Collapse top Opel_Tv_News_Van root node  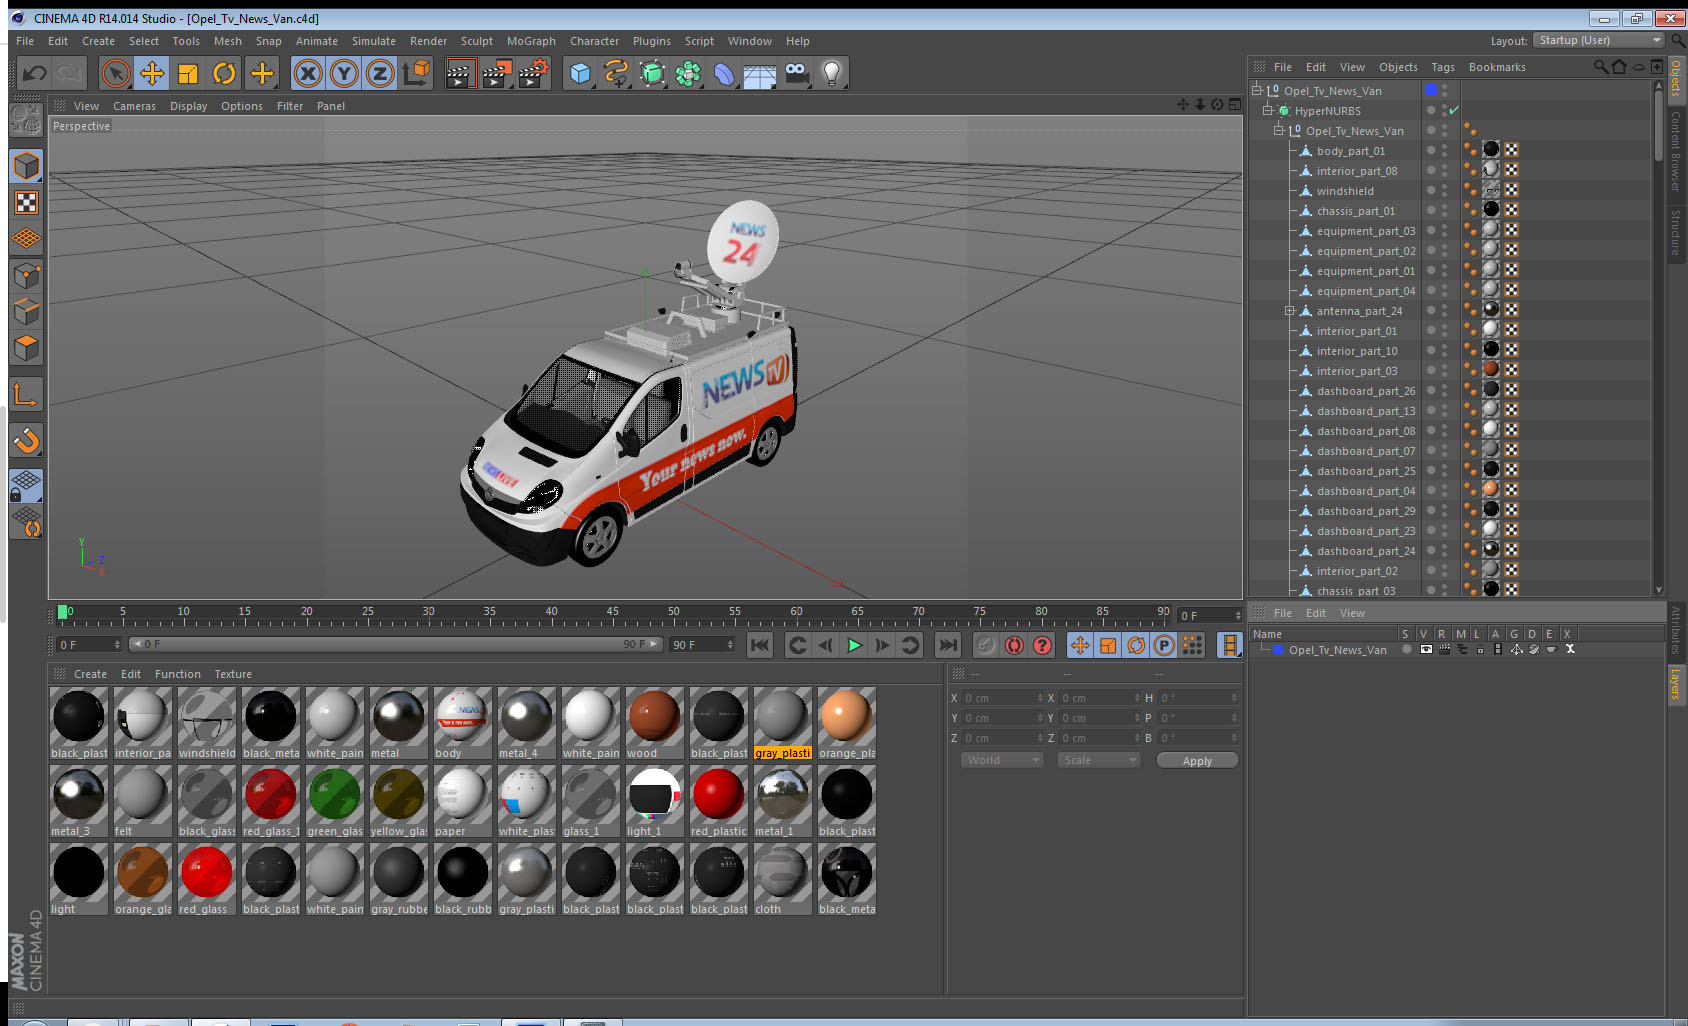coord(1256,90)
